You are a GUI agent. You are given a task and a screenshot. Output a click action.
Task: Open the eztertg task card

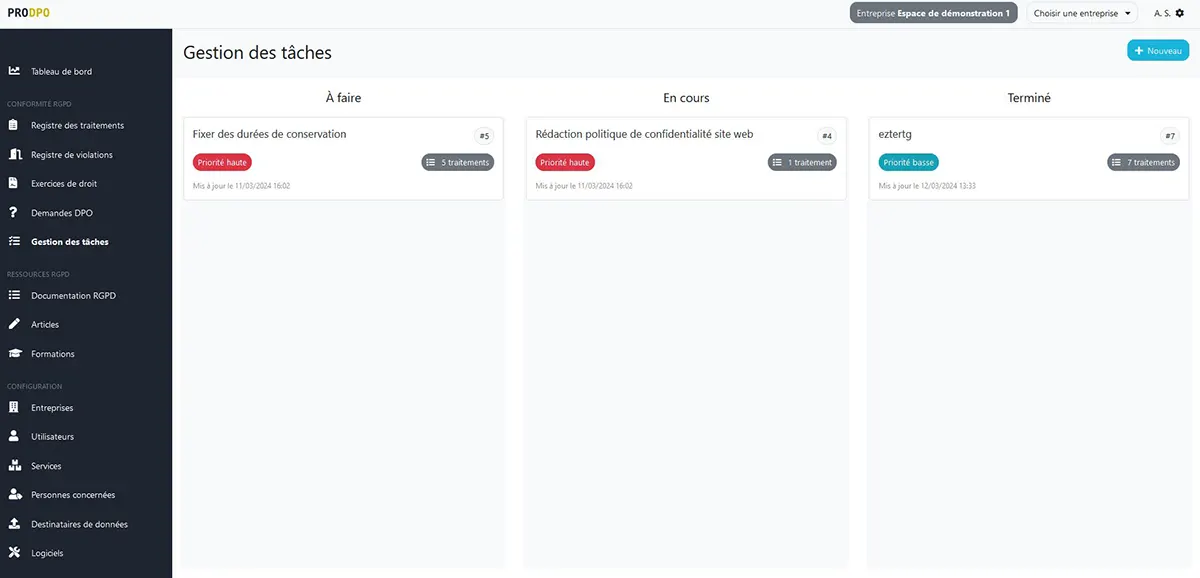click(x=1029, y=159)
